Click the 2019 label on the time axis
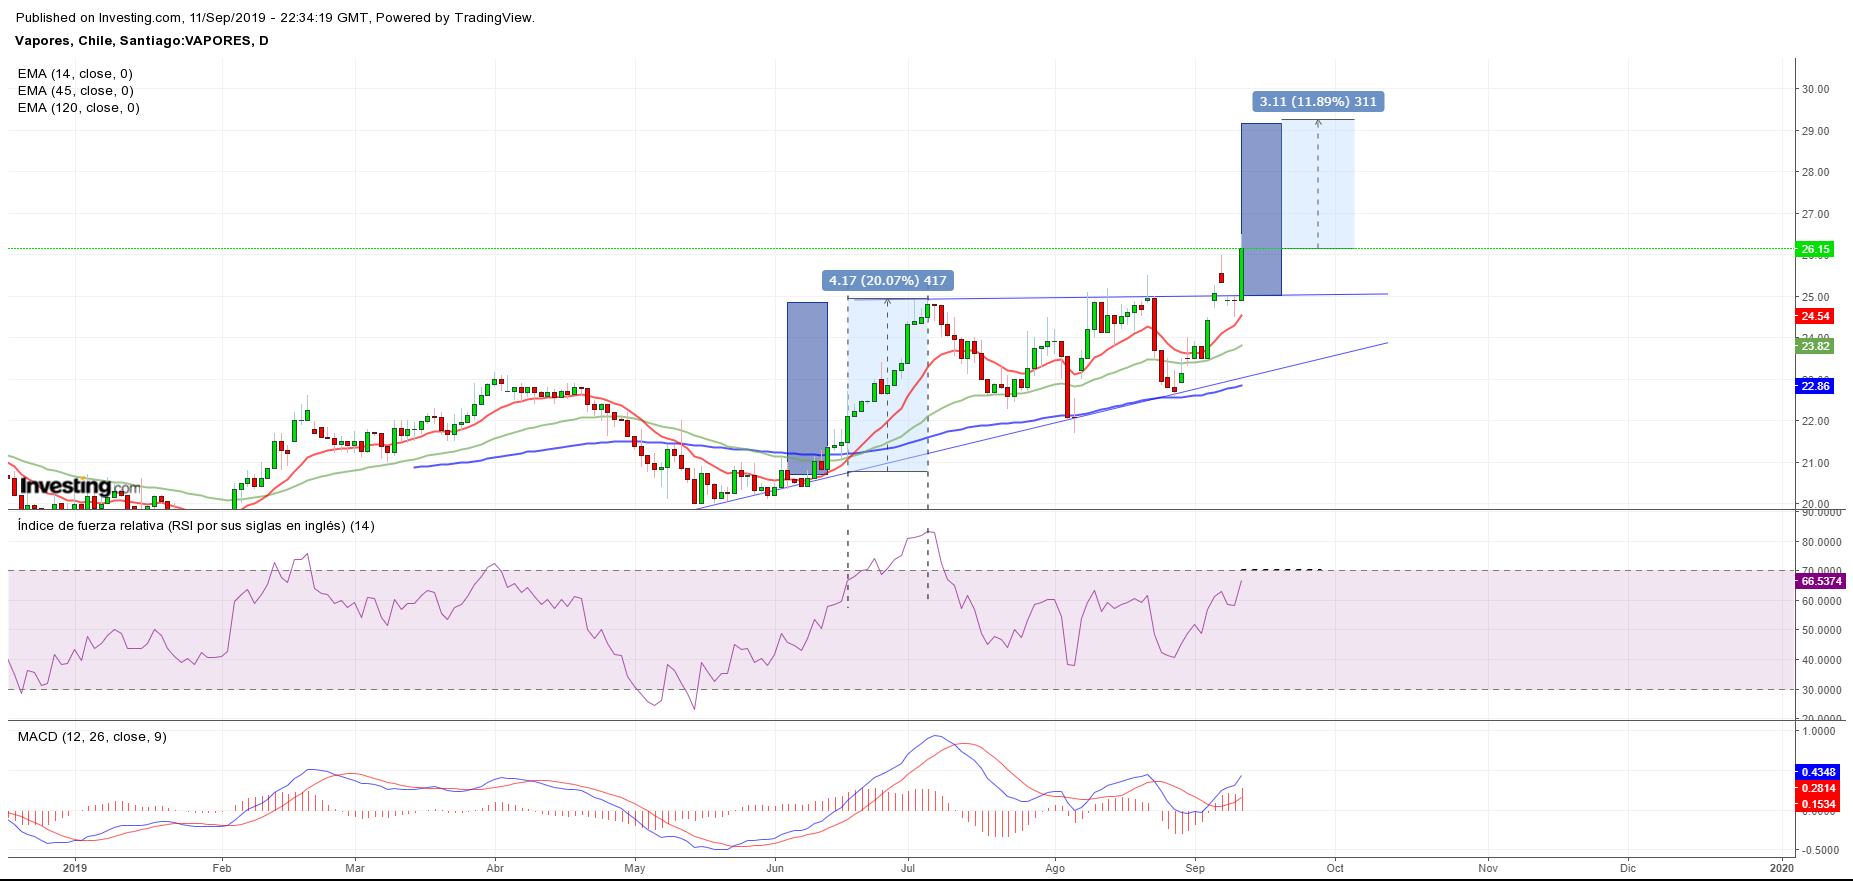Image resolution: width=1853 pixels, height=881 pixels. 75,868
